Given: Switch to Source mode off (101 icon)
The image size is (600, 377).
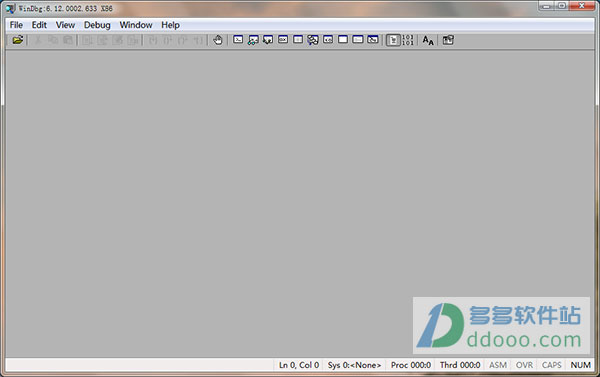Looking at the screenshot, I should coord(408,40).
